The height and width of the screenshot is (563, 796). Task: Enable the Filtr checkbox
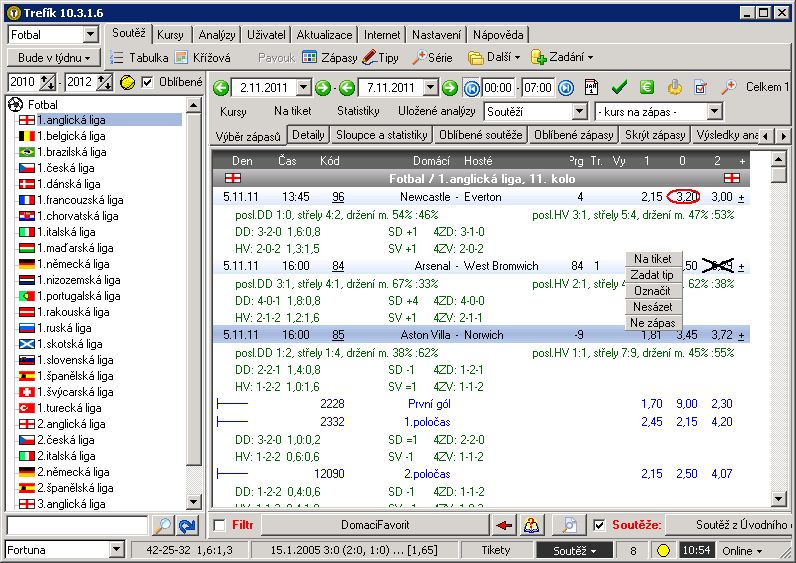(219, 525)
